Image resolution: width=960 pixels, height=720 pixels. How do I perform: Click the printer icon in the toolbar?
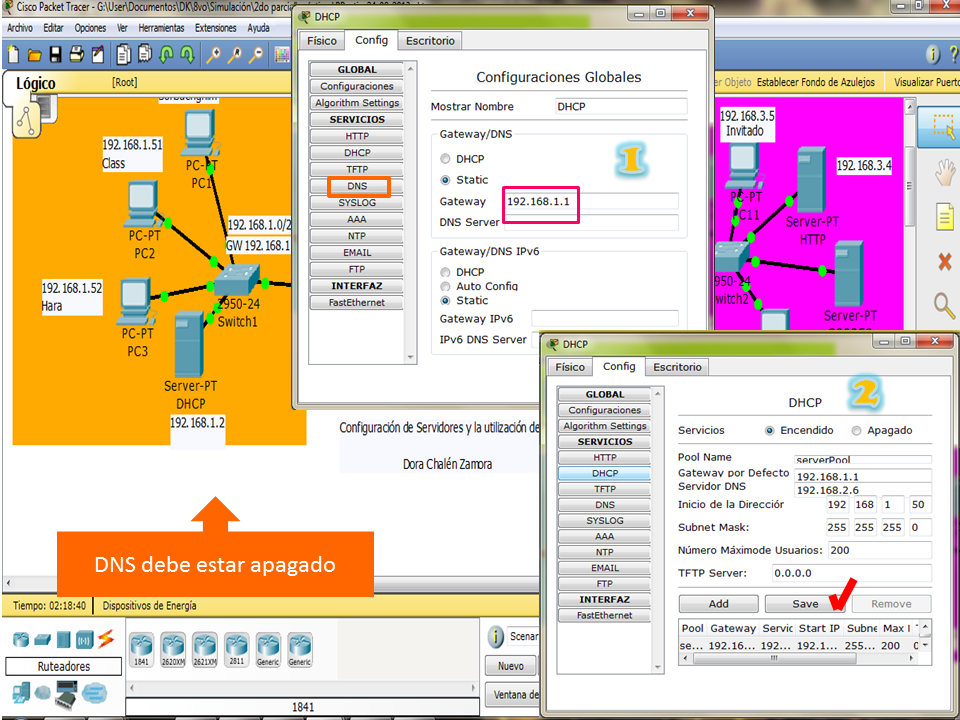(x=77, y=54)
